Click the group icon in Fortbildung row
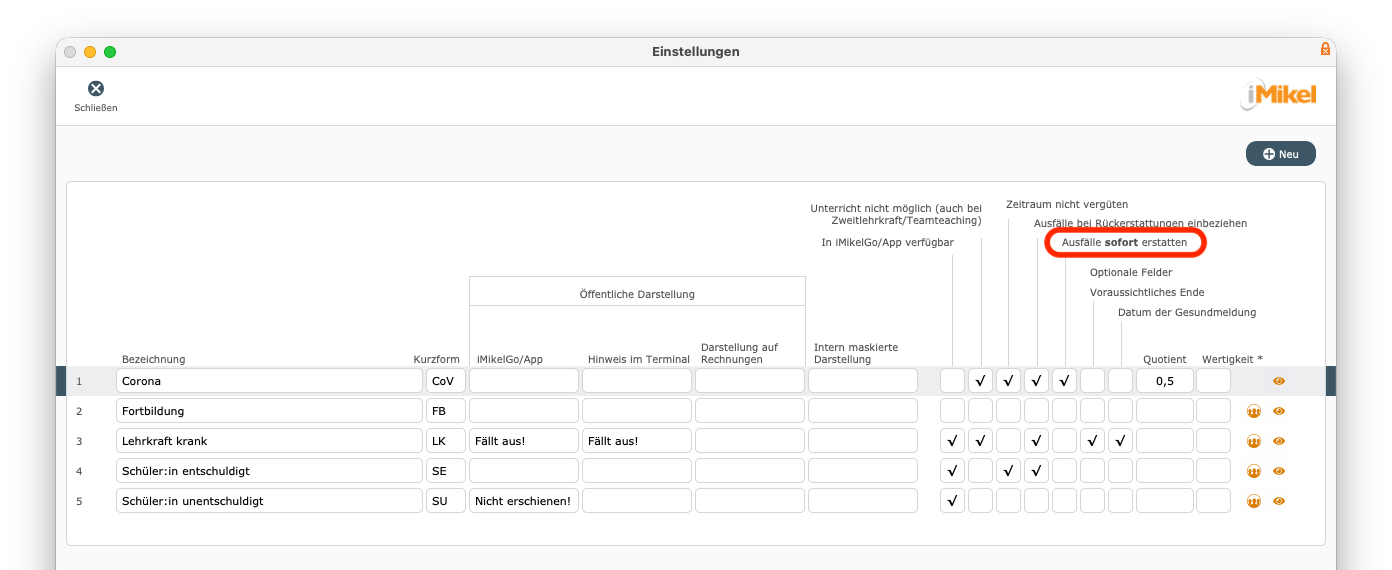The width and height of the screenshot is (1392, 570). point(1254,411)
